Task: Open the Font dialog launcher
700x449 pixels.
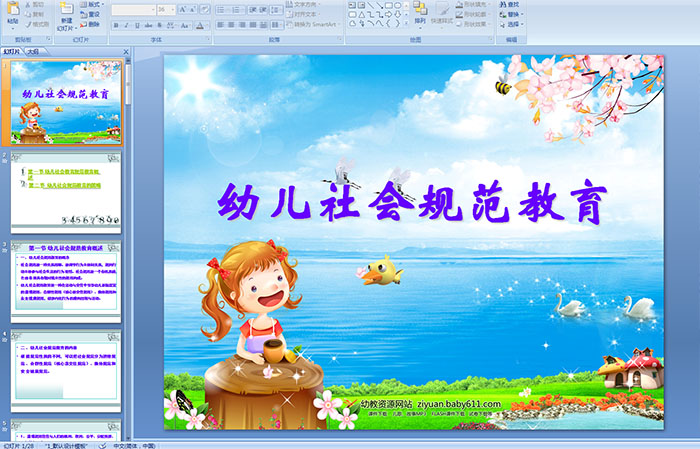Action: coord(208,39)
